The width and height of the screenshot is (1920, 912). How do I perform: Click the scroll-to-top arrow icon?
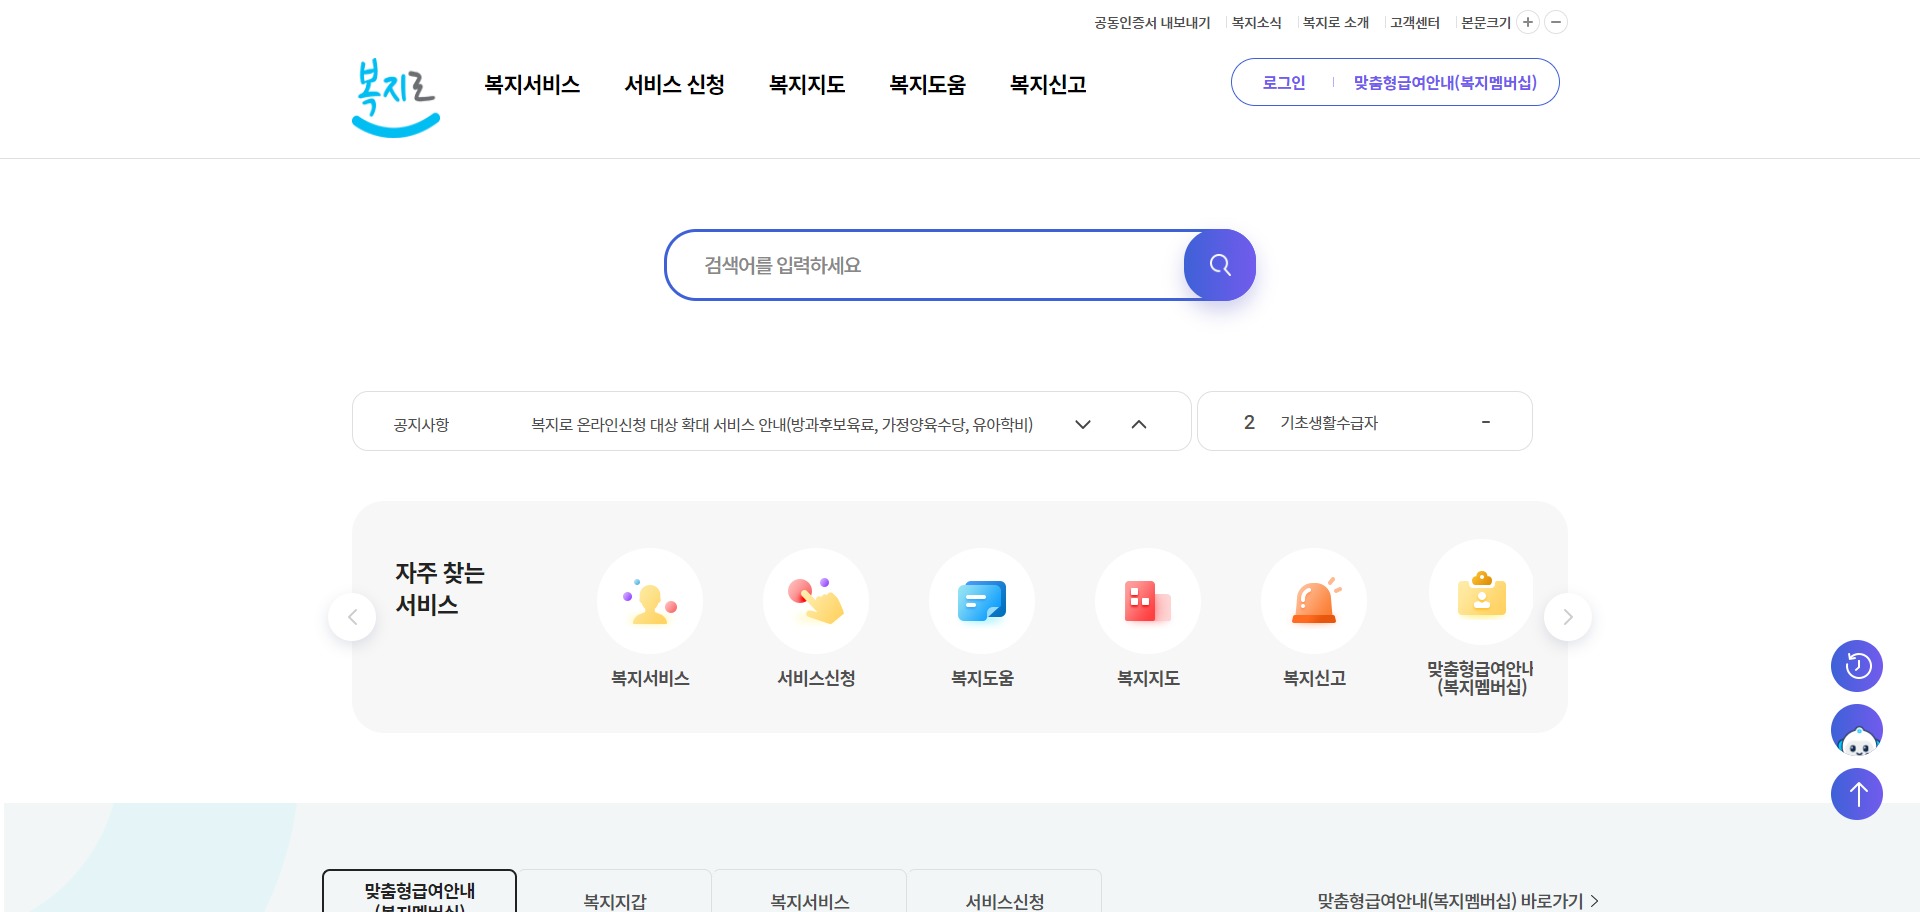(x=1856, y=794)
